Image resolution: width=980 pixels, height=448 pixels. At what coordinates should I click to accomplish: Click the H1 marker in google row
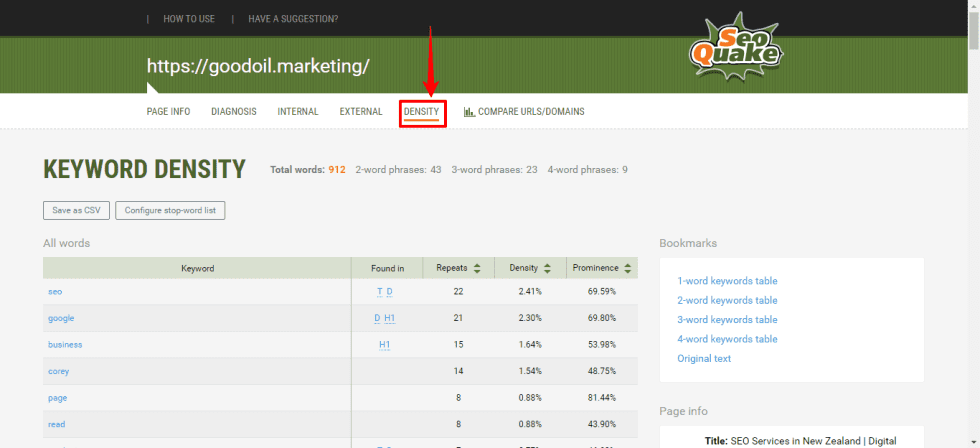(x=390, y=318)
